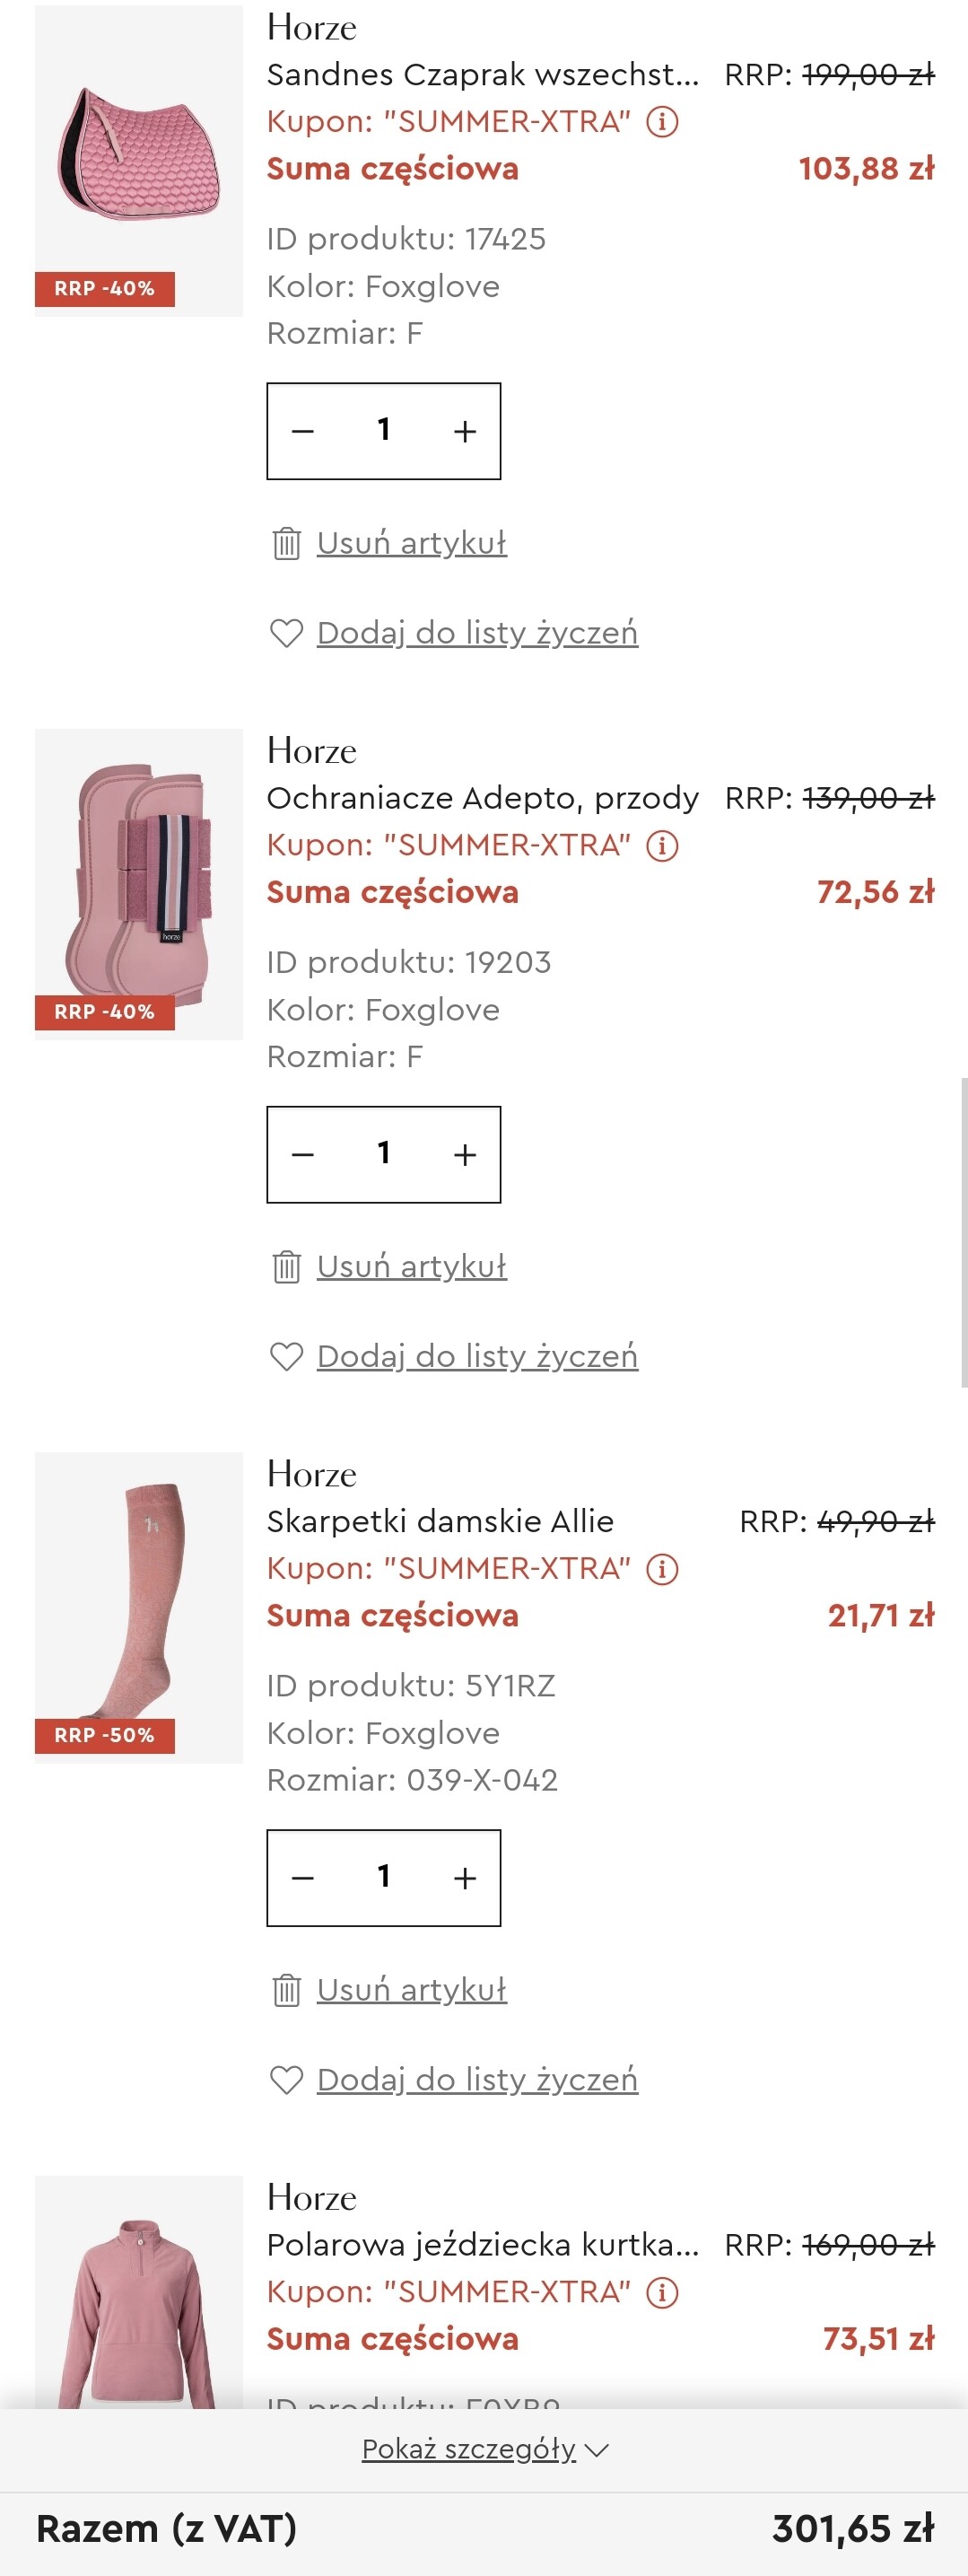The height and width of the screenshot is (2576, 968).
Task: Increase quantity of Sandnes Czaprak saddle pad
Action: tap(464, 431)
